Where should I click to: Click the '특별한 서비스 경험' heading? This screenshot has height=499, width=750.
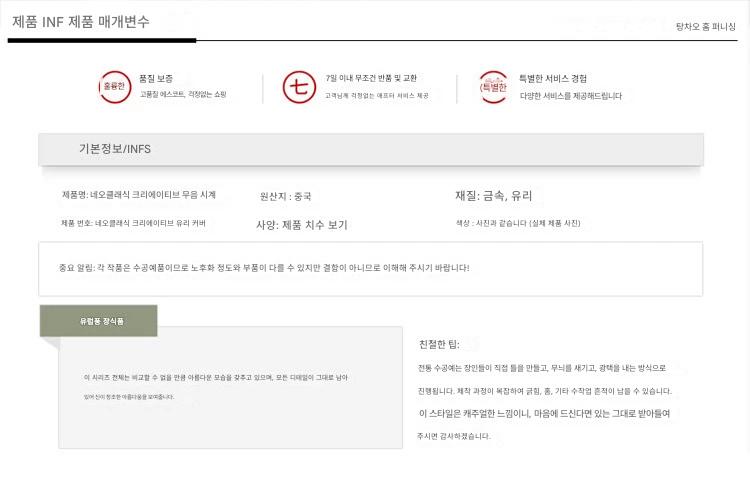point(553,78)
